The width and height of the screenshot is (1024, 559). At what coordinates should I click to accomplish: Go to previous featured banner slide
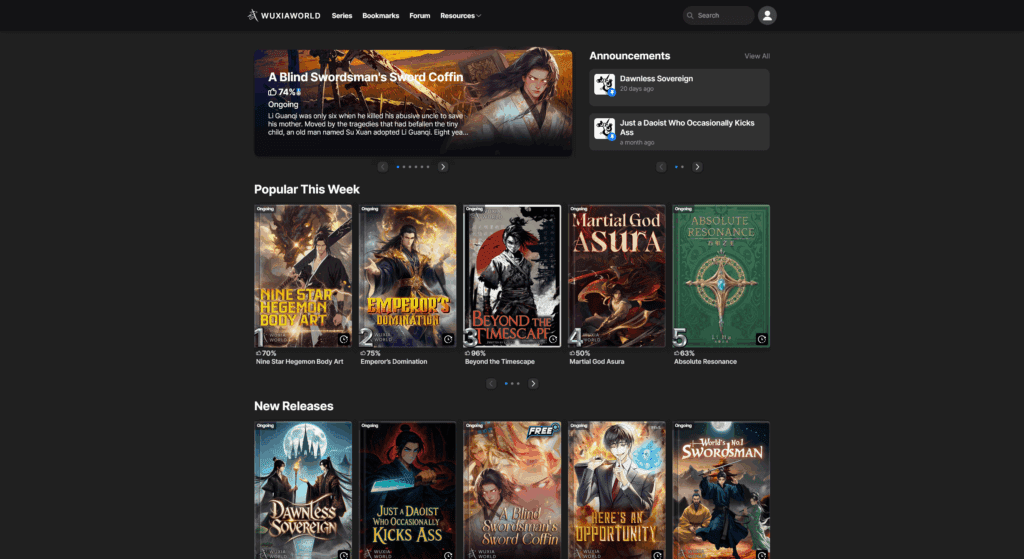[x=383, y=167]
